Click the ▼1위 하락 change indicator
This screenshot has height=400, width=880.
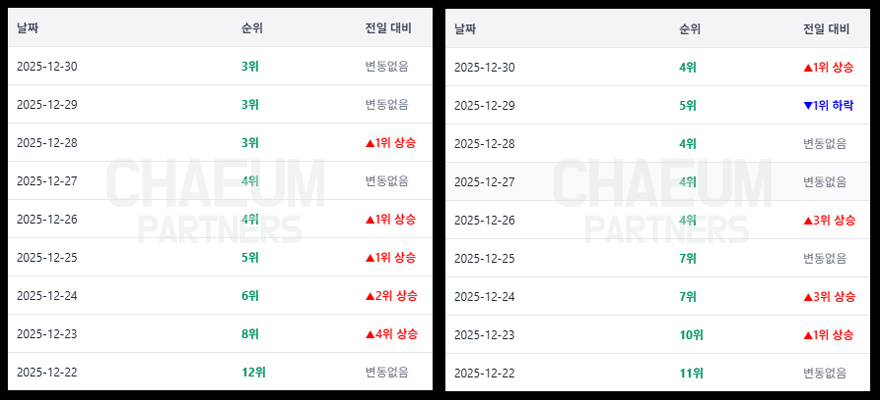click(x=828, y=105)
